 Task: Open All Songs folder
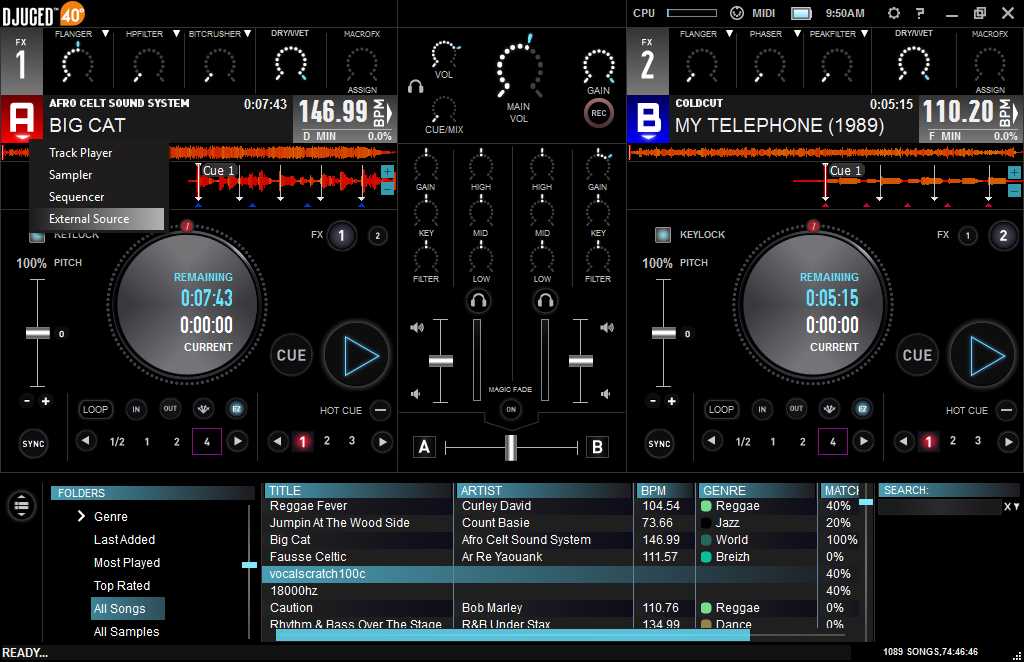pos(128,608)
